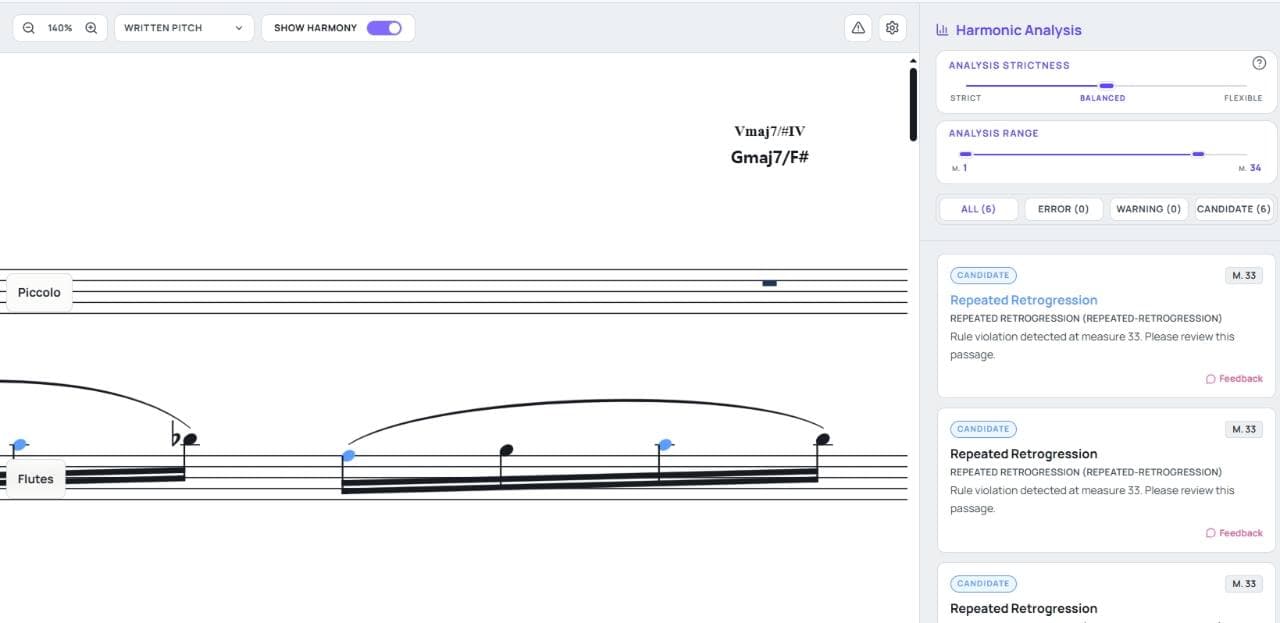Viewport: 1280px width, 623px height.
Task: Click the analysis range start handle
Action: (x=965, y=154)
